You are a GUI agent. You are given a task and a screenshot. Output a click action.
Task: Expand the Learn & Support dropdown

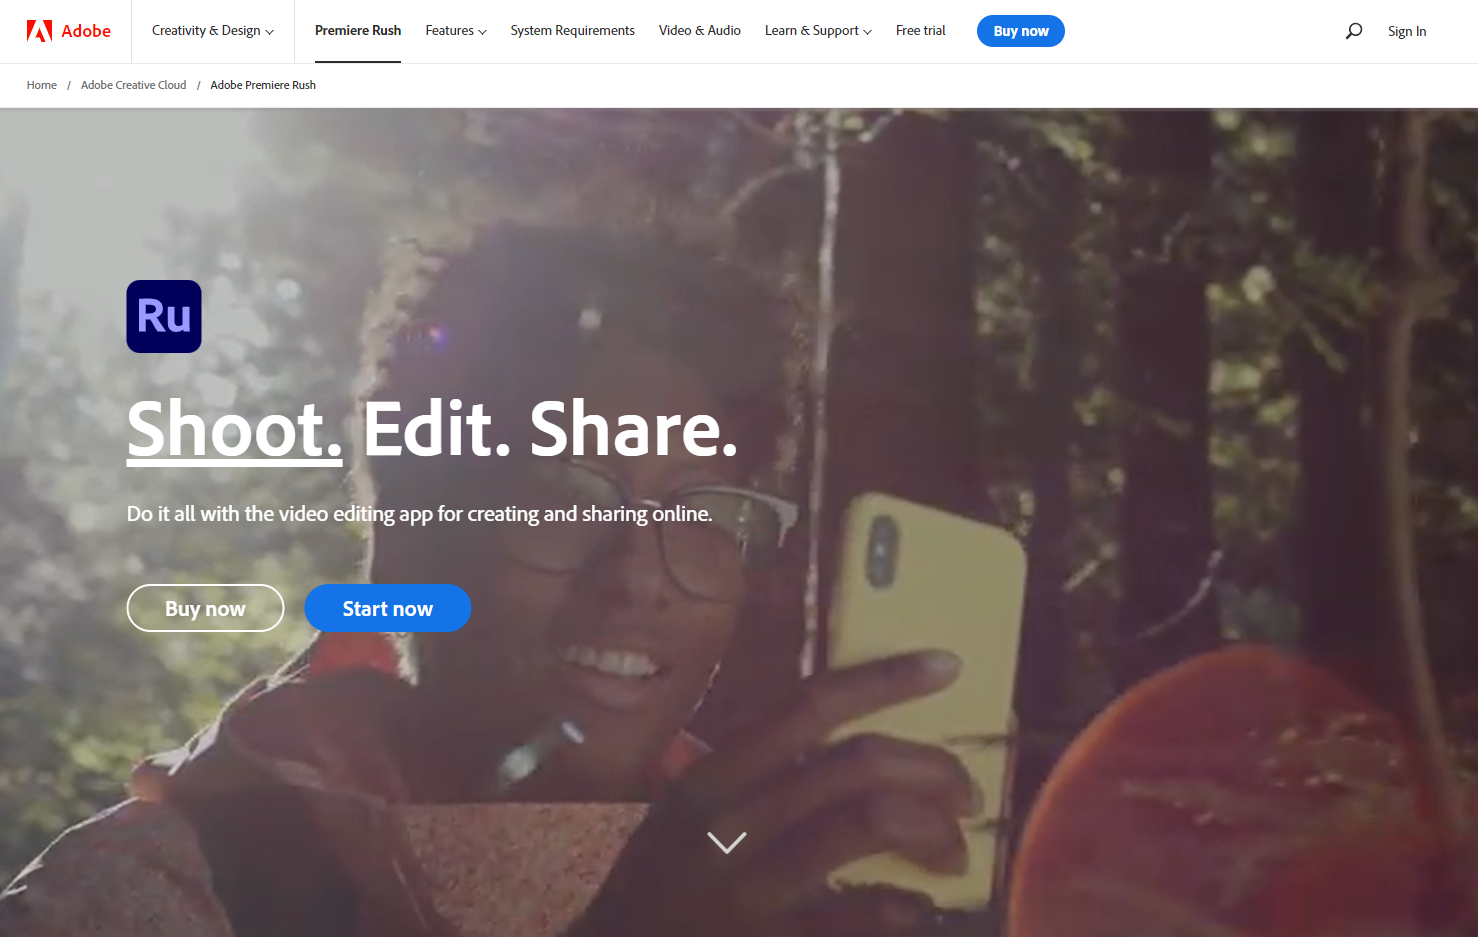[x=818, y=31]
